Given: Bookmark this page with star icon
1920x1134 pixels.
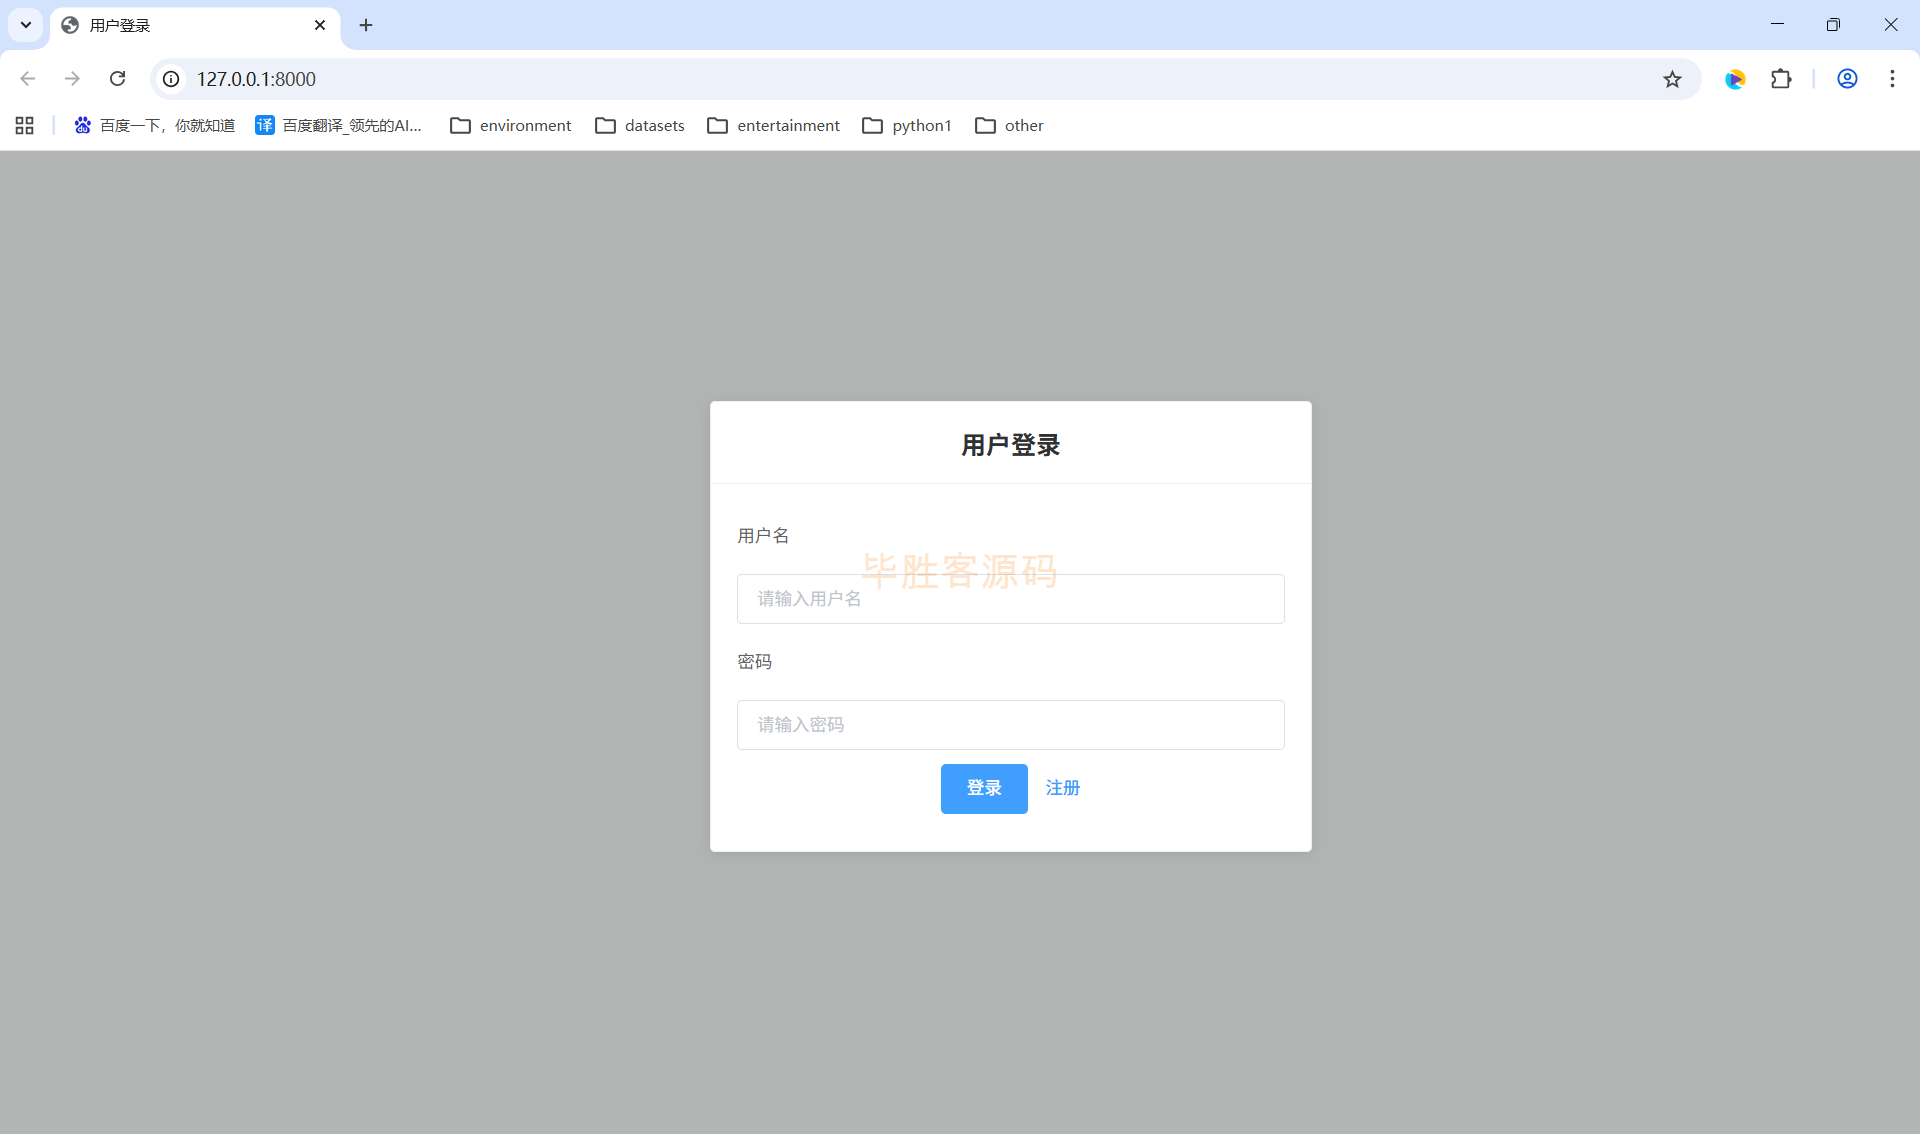Looking at the screenshot, I should tap(1672, 79).
